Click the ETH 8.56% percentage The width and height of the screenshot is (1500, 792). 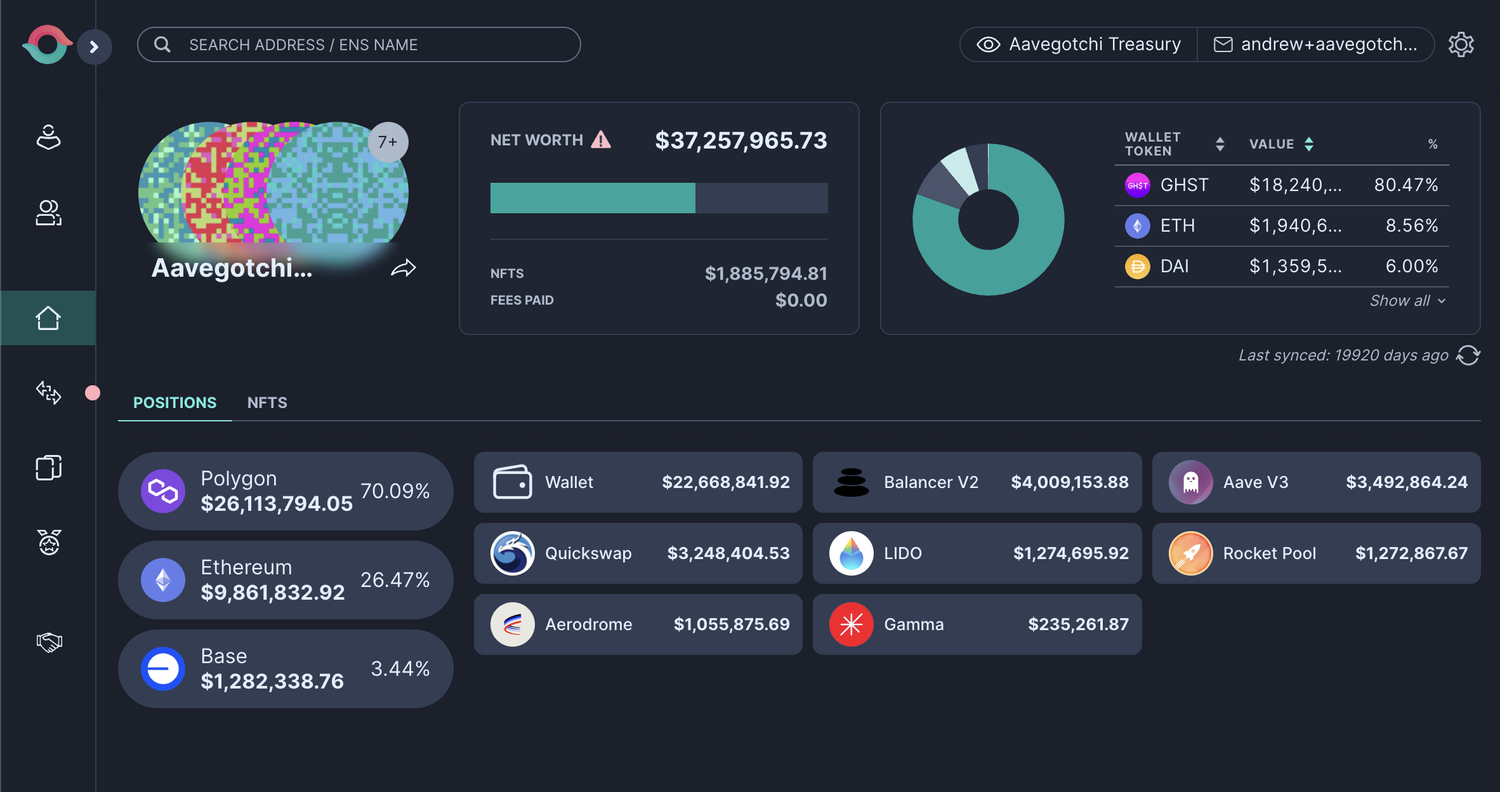point(1412,226)
